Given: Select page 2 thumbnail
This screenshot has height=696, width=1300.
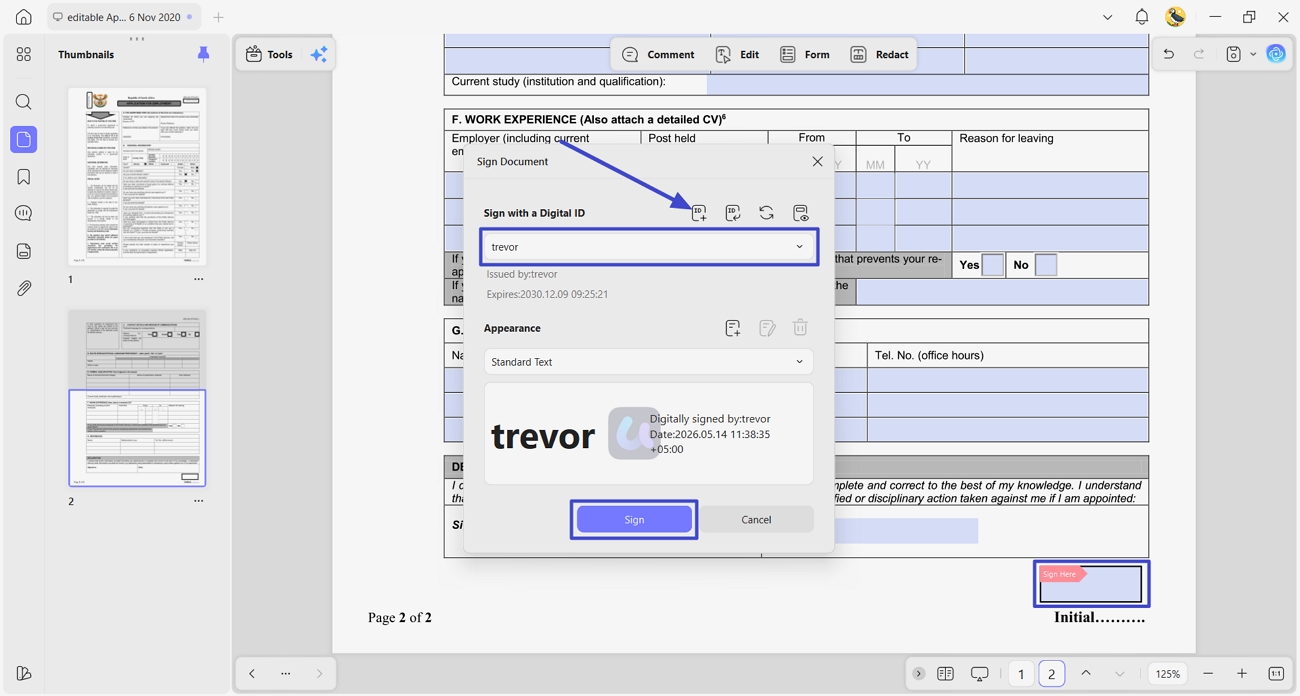Looking at the screenshot, I should tap(137, 398).
